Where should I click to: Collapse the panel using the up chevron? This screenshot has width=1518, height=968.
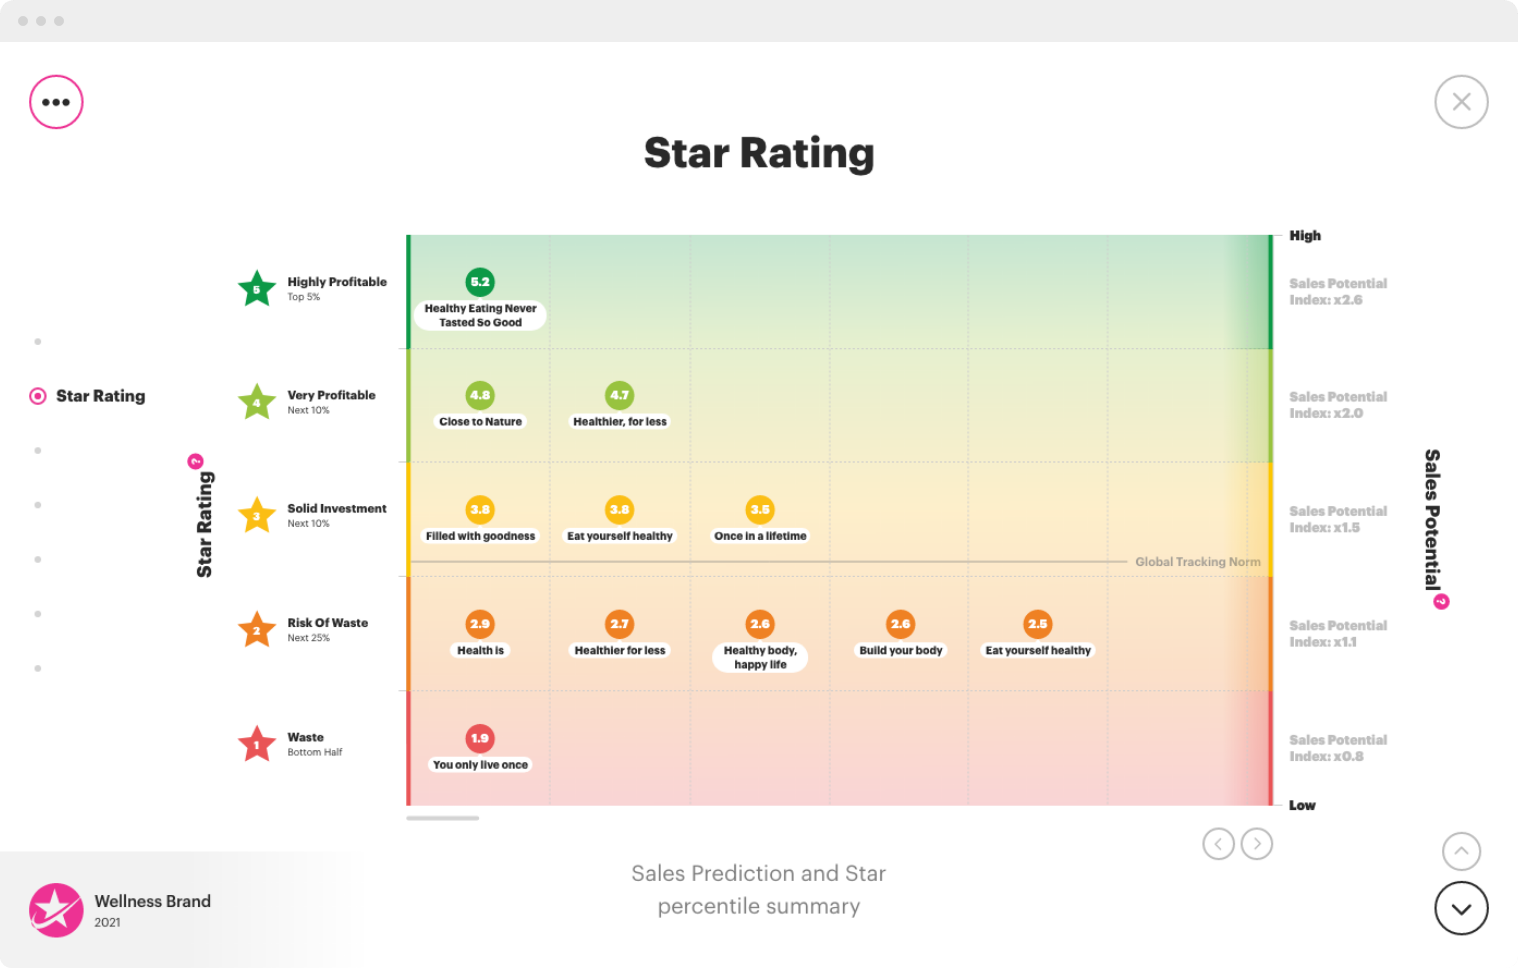coord(1461,851)
